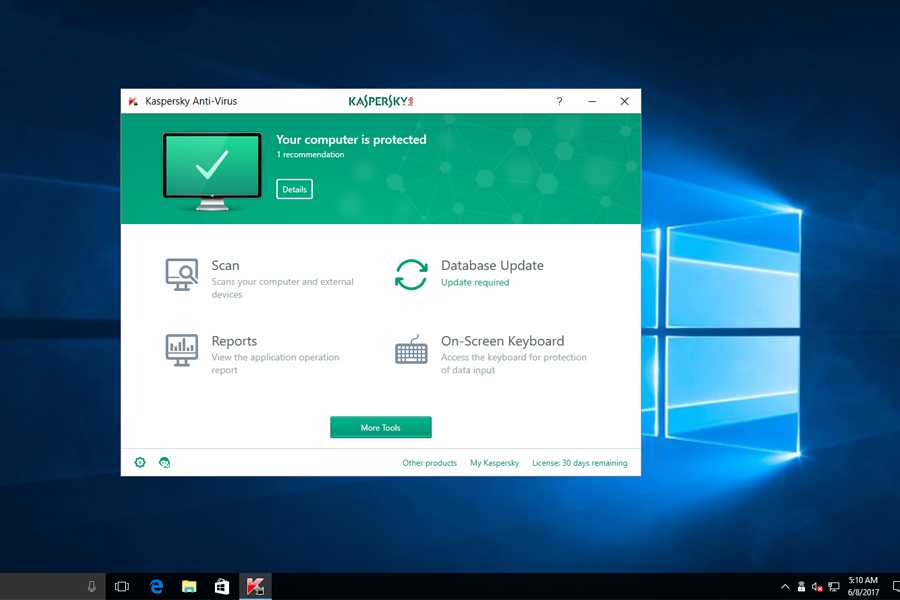Open the network tray icon
Viewport: 900px width, 600px height.
click(834, 587)
